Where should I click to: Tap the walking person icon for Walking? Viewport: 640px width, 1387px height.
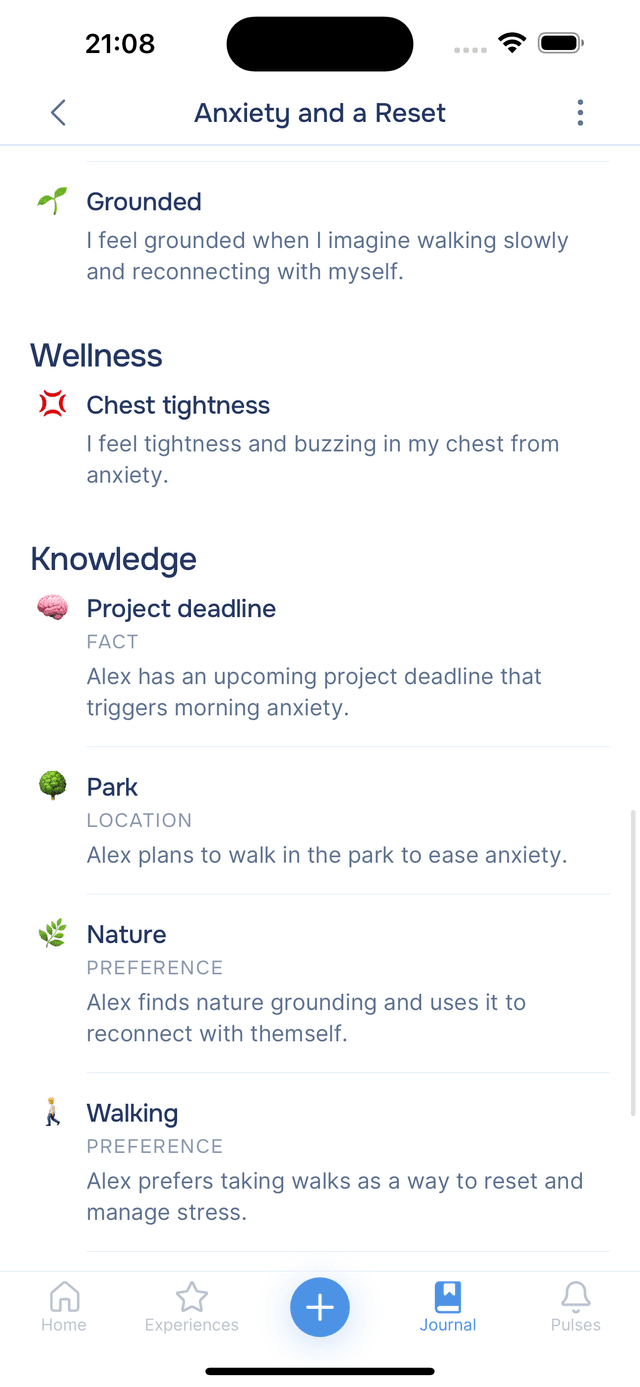(51, 1112)
